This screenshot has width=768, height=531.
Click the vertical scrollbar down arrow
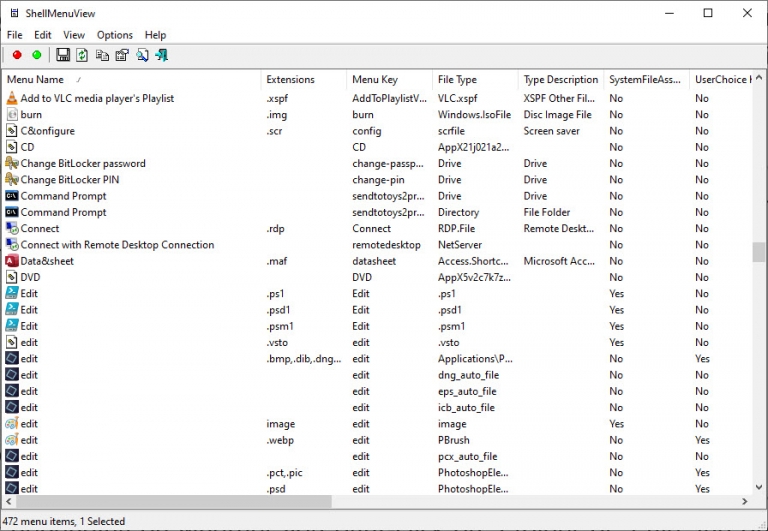759,487
